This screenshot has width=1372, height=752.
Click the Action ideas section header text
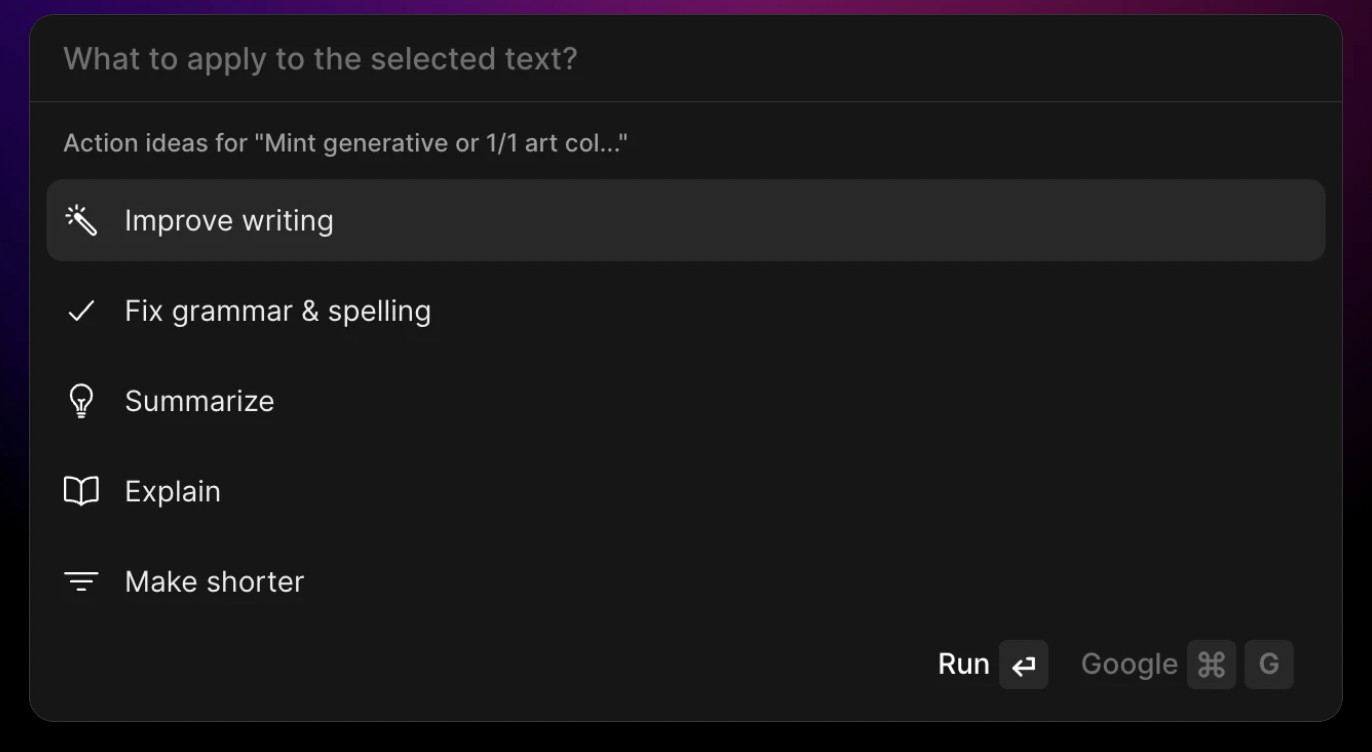pyautogui.click(x=346, y=143)
